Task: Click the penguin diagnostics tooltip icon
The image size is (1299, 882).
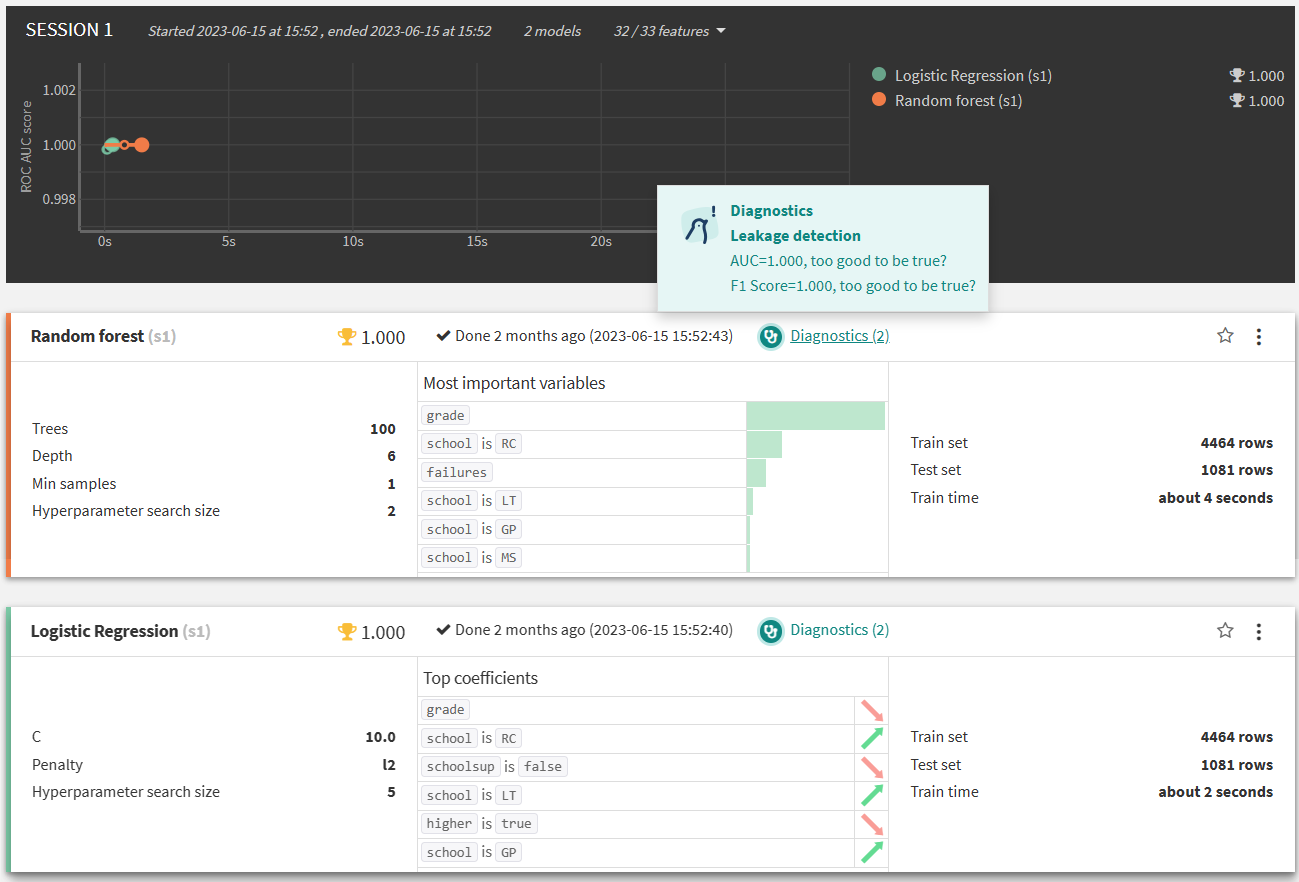Action: (x=699, y=226)
